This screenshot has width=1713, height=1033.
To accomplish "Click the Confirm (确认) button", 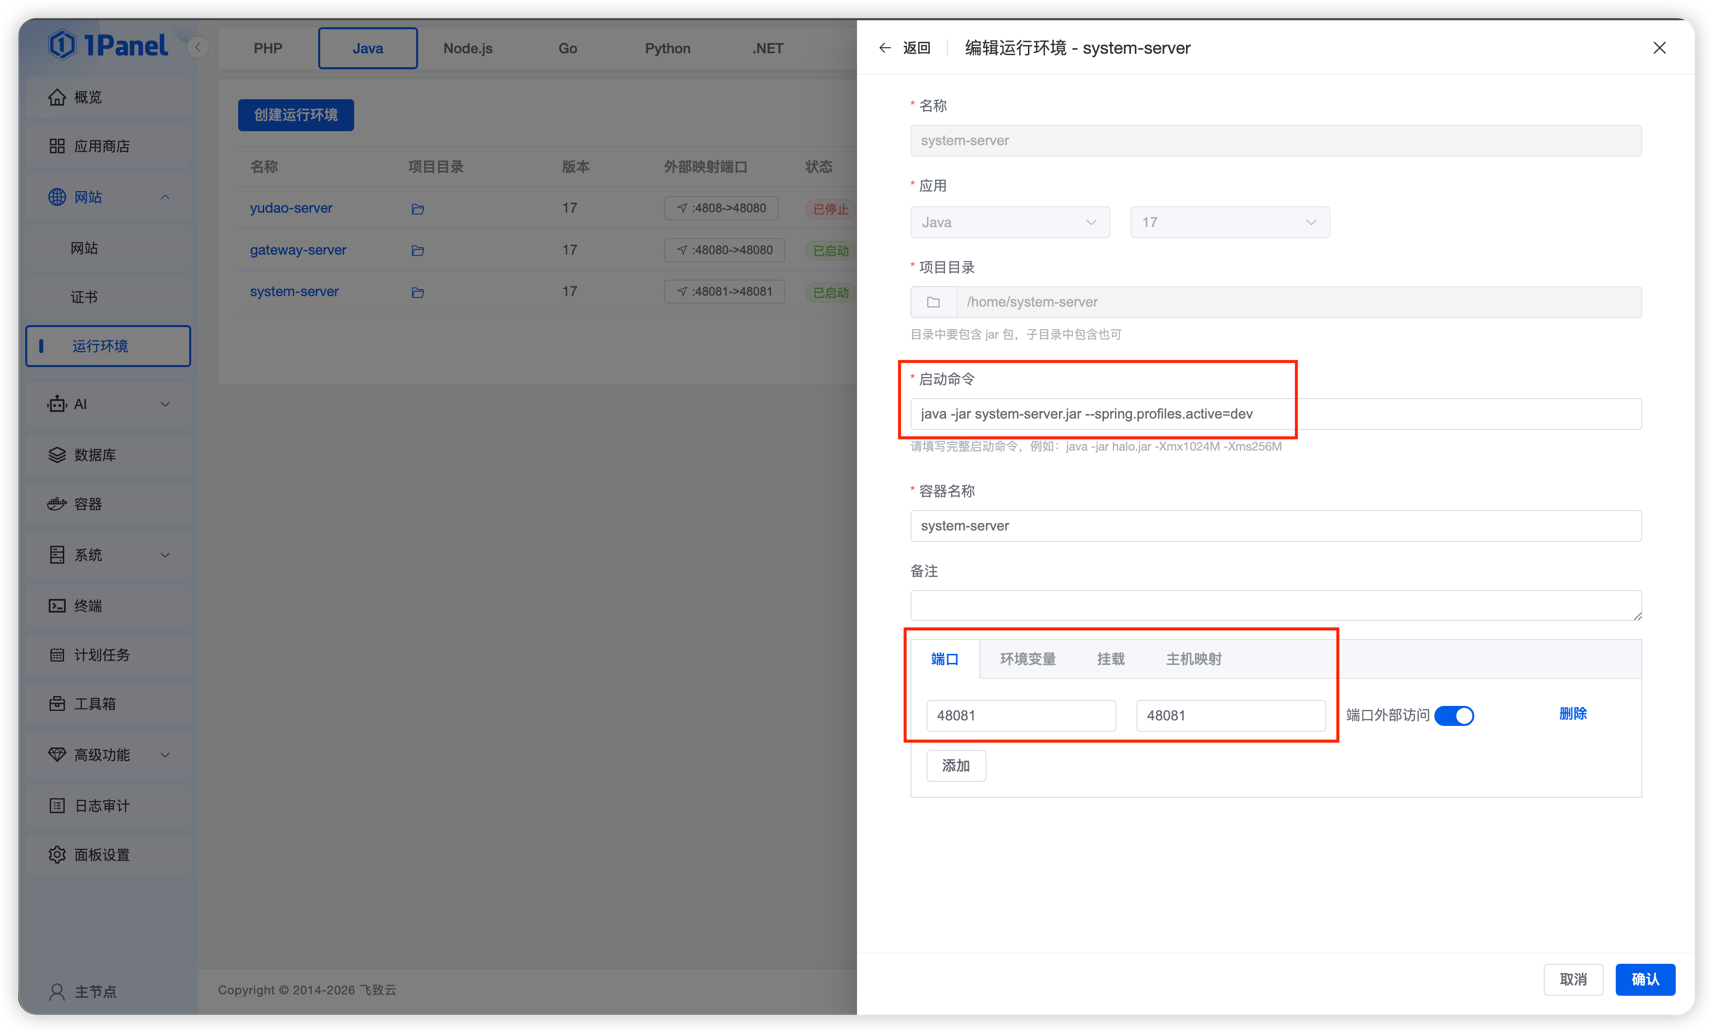I will (1644, 979).
